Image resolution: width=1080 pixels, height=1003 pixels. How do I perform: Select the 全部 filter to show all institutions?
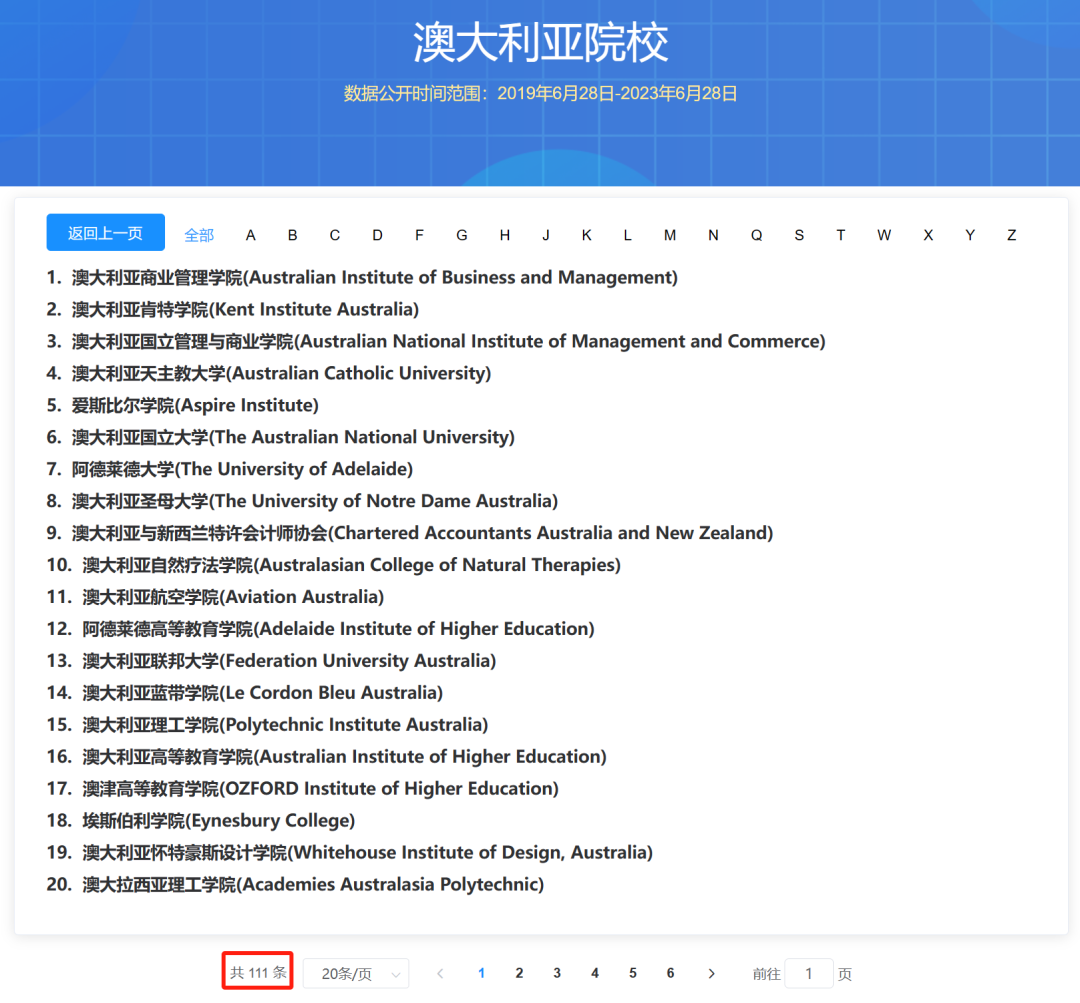[199, 234]
